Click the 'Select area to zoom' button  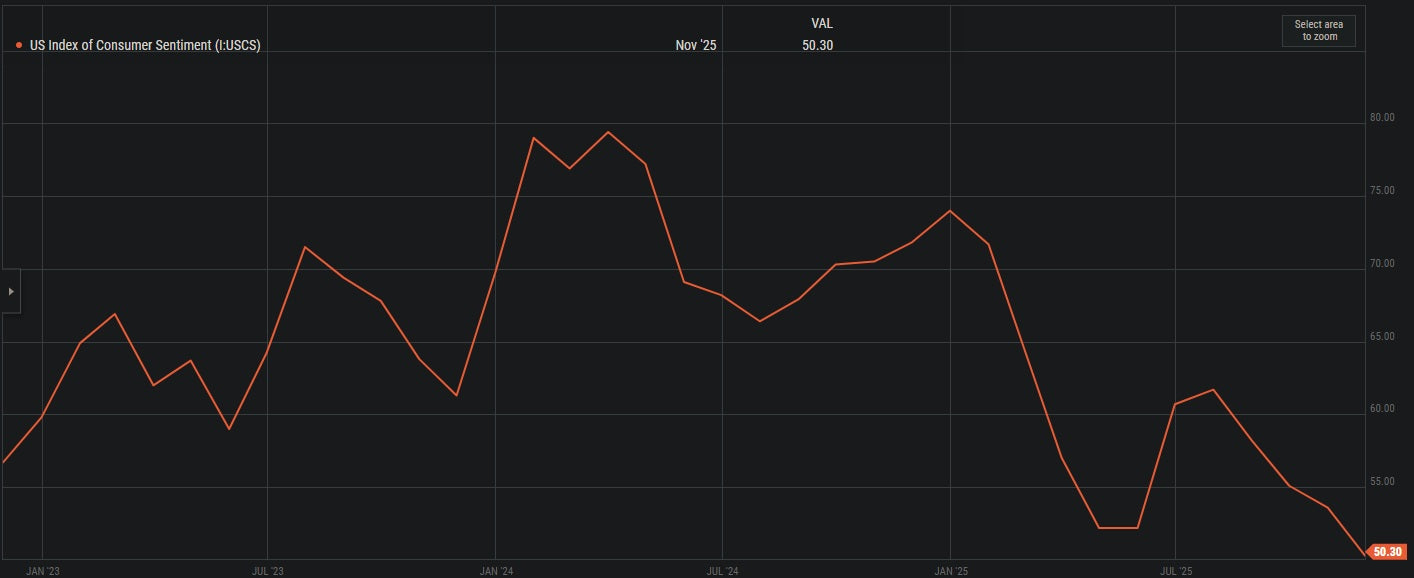1318,30
